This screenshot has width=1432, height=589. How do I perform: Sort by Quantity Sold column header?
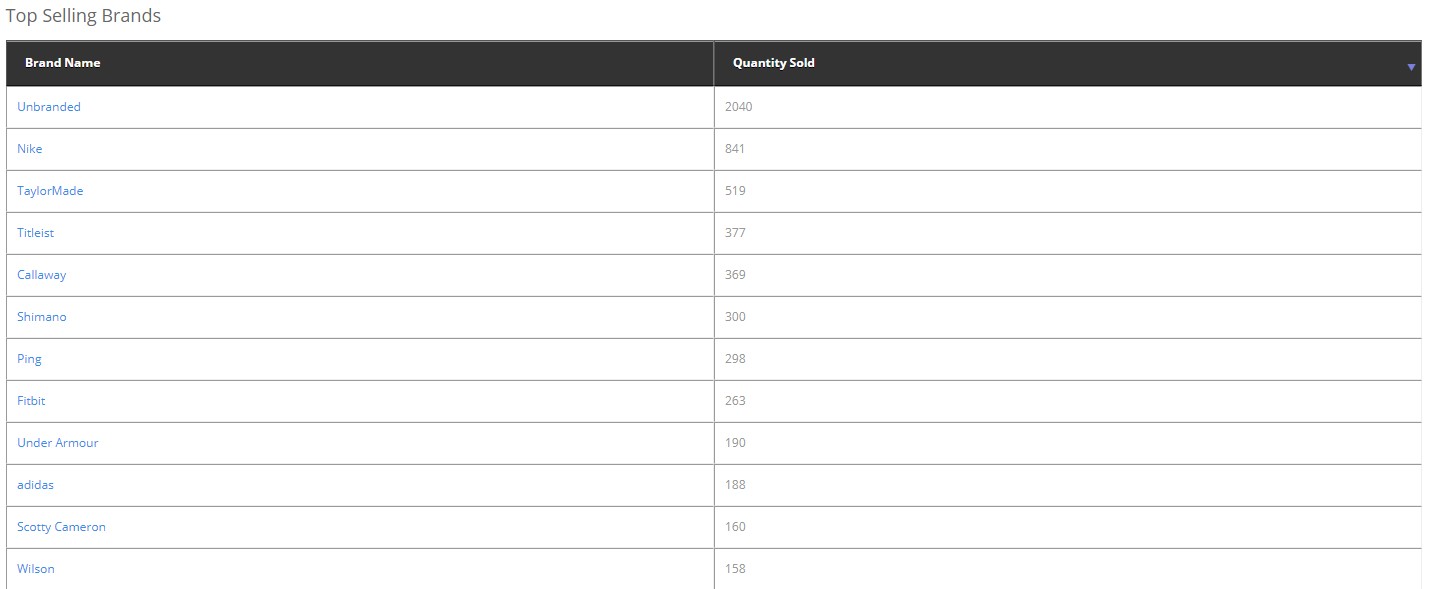click(773, 63)
